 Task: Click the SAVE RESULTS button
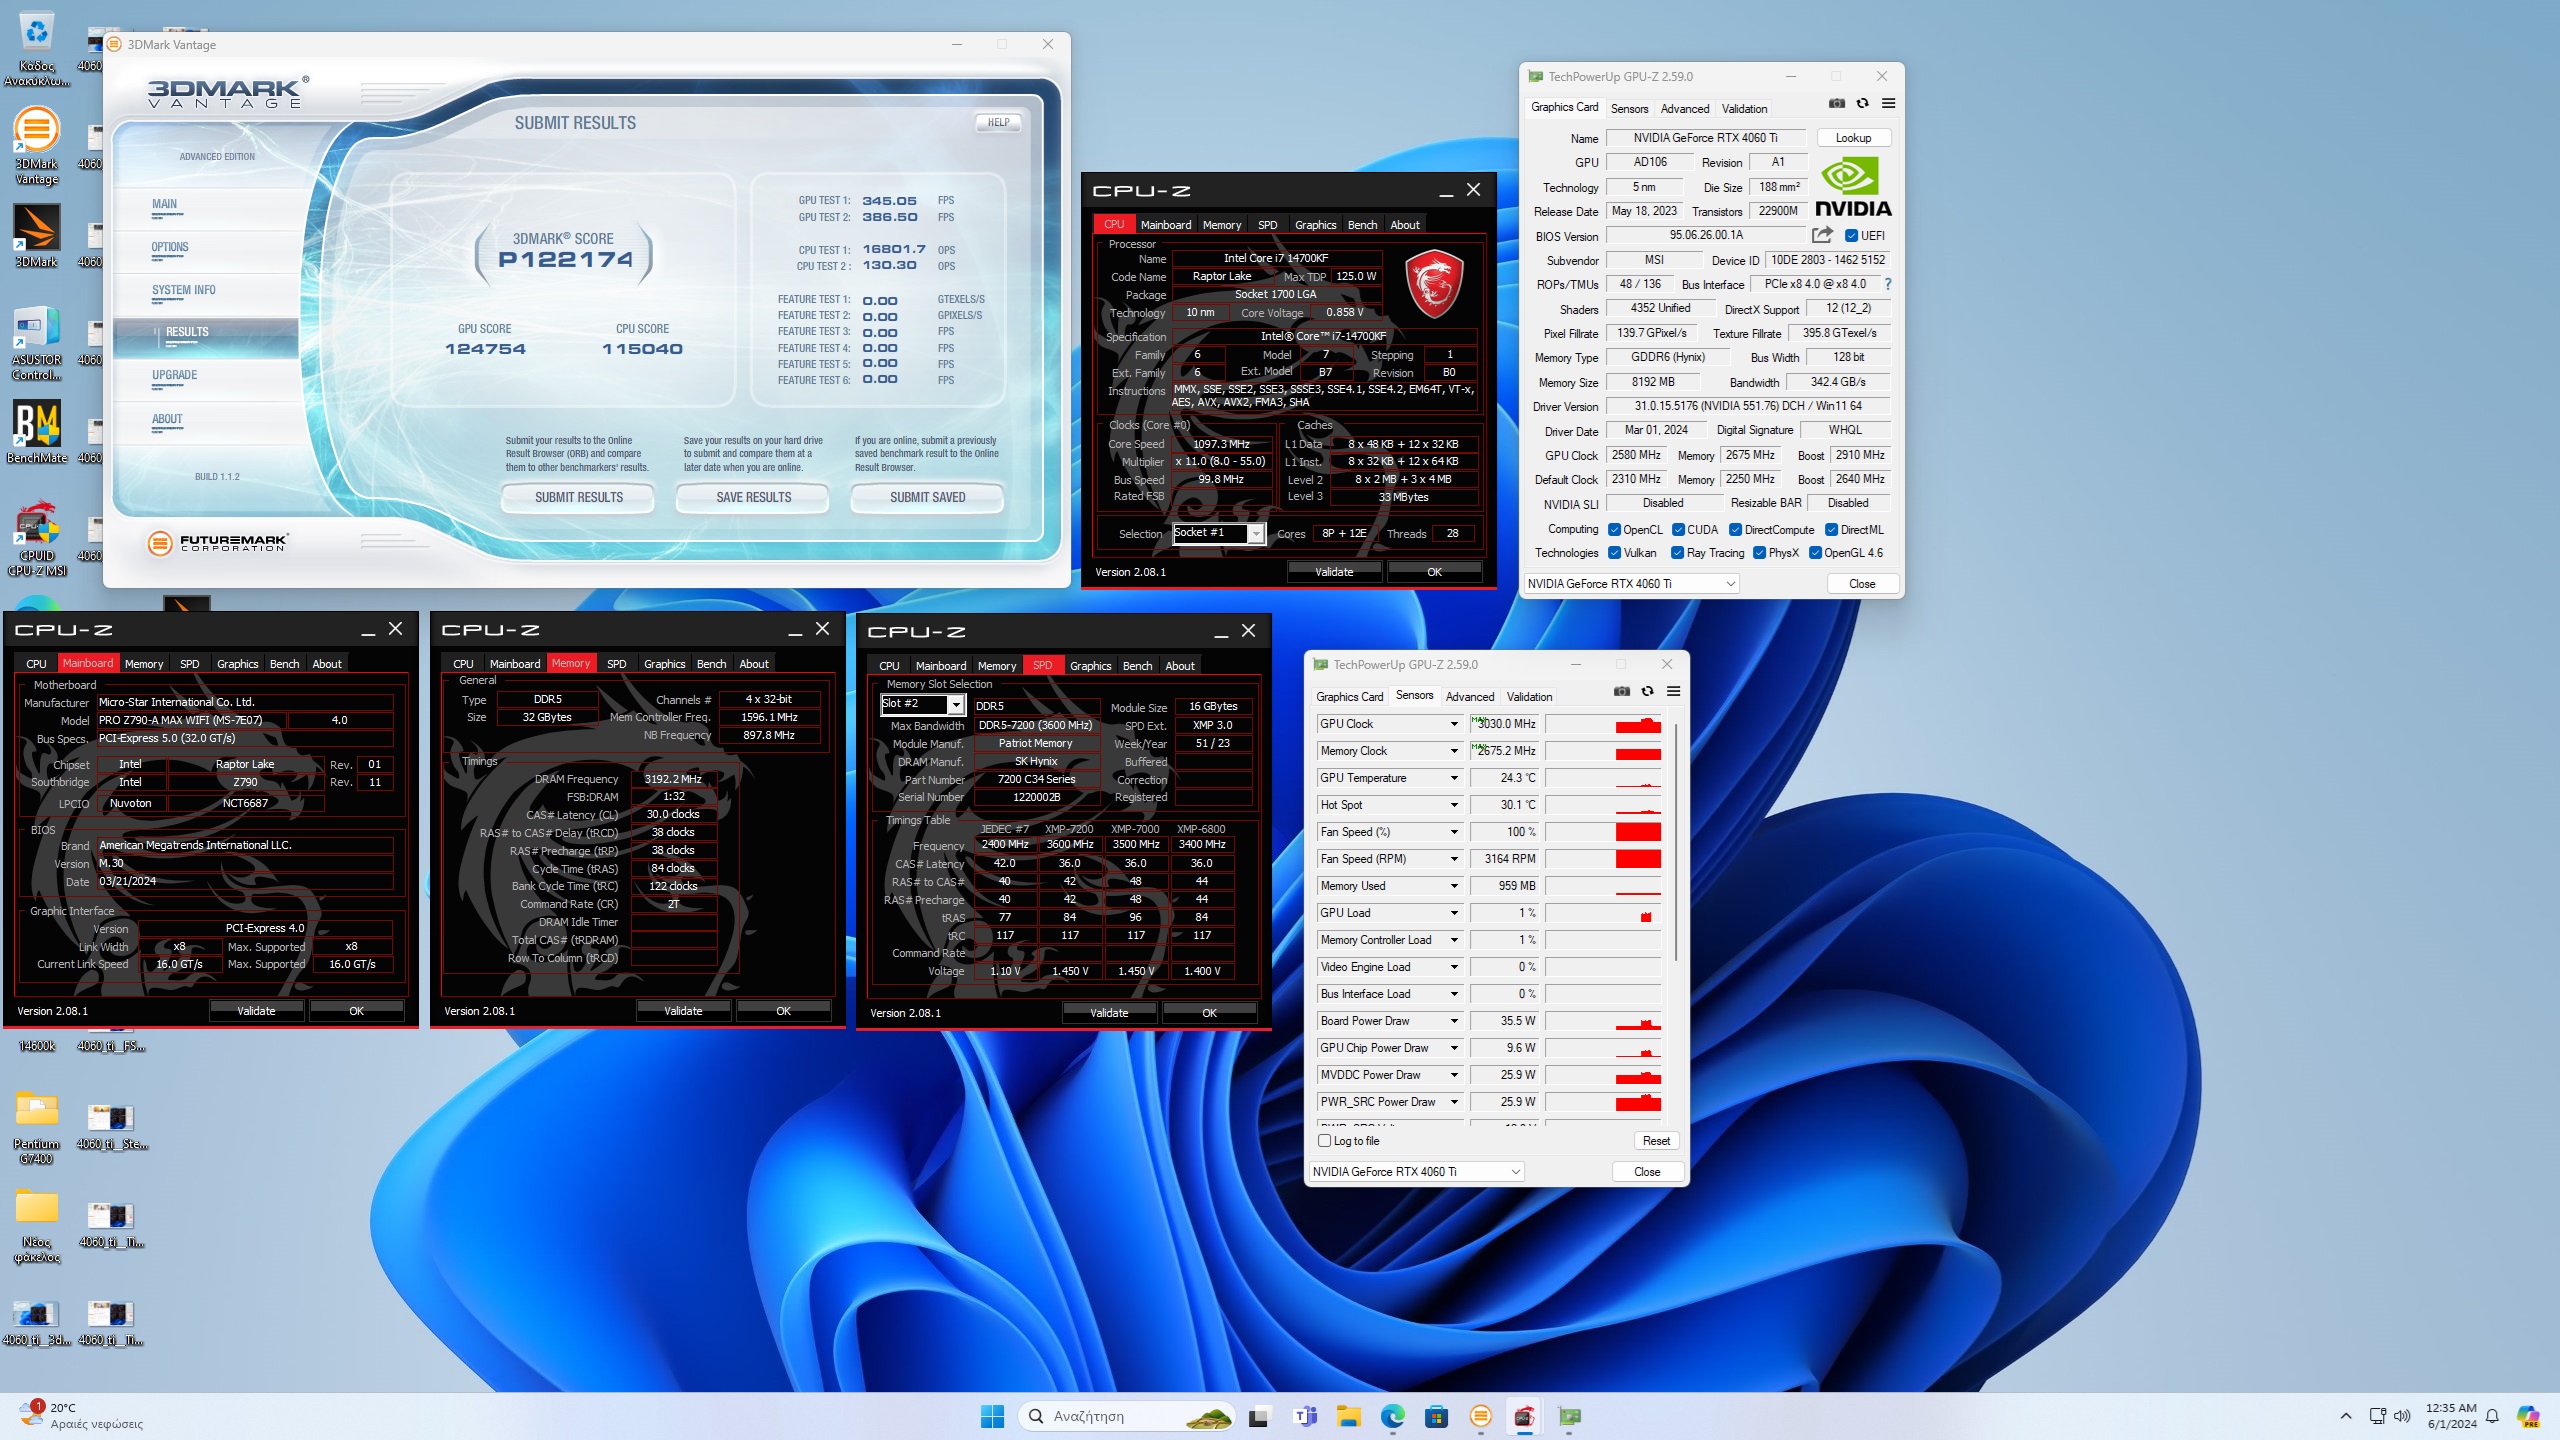point(754,498)
